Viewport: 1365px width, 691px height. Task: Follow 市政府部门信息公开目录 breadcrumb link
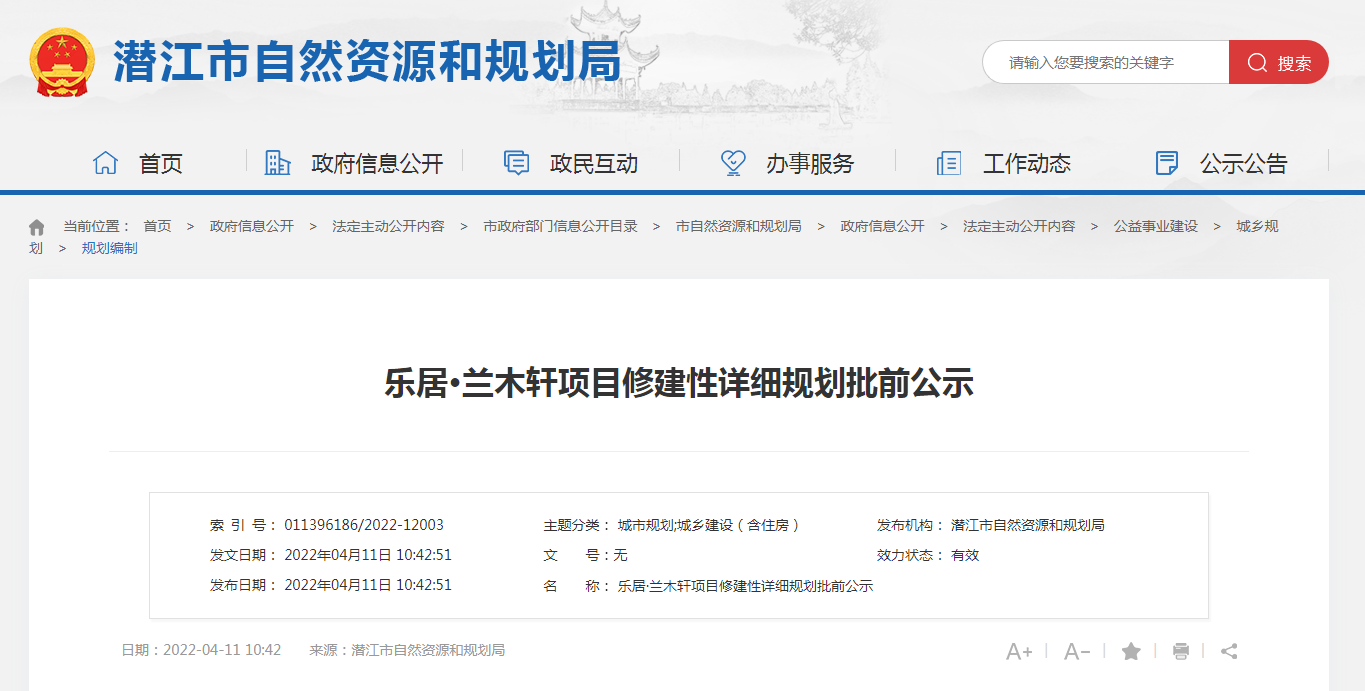click(560, 227)
